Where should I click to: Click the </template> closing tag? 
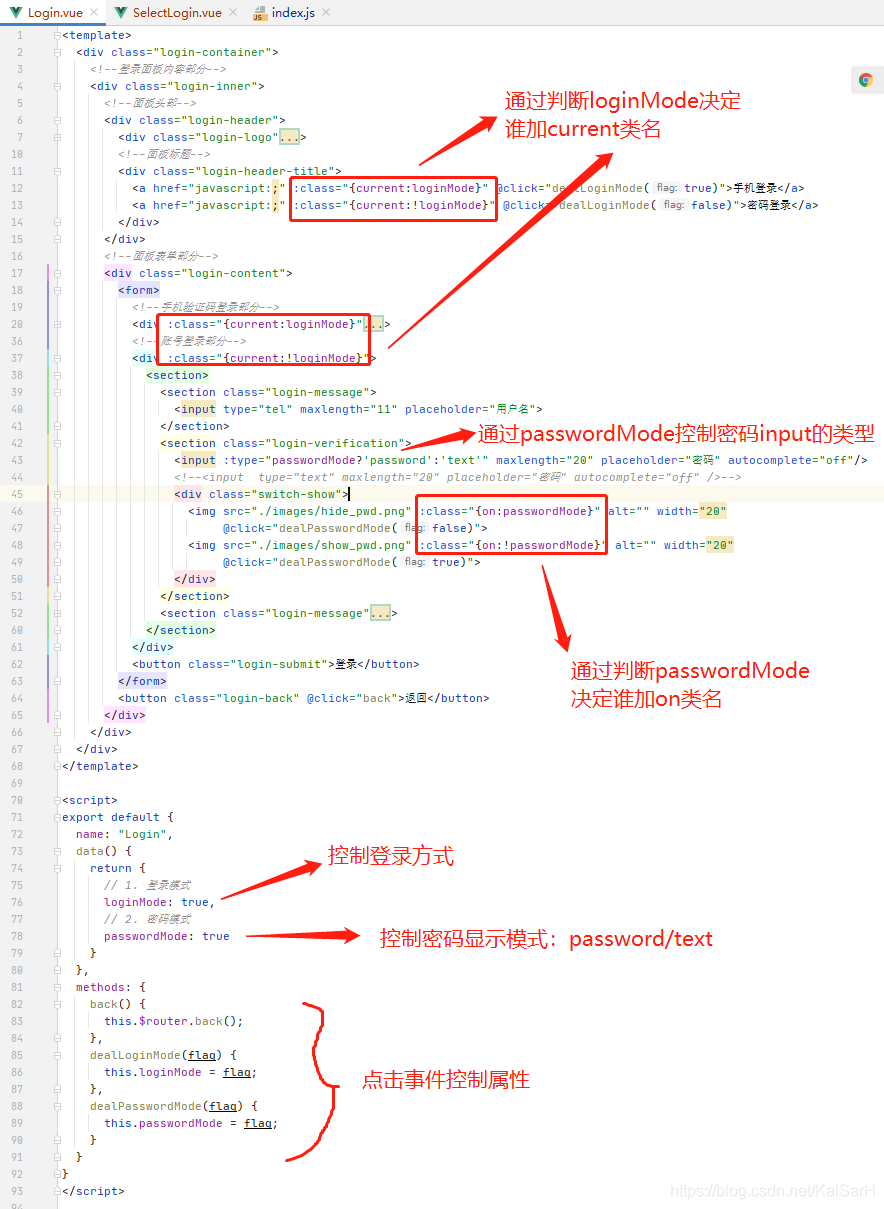click(100, 766)
